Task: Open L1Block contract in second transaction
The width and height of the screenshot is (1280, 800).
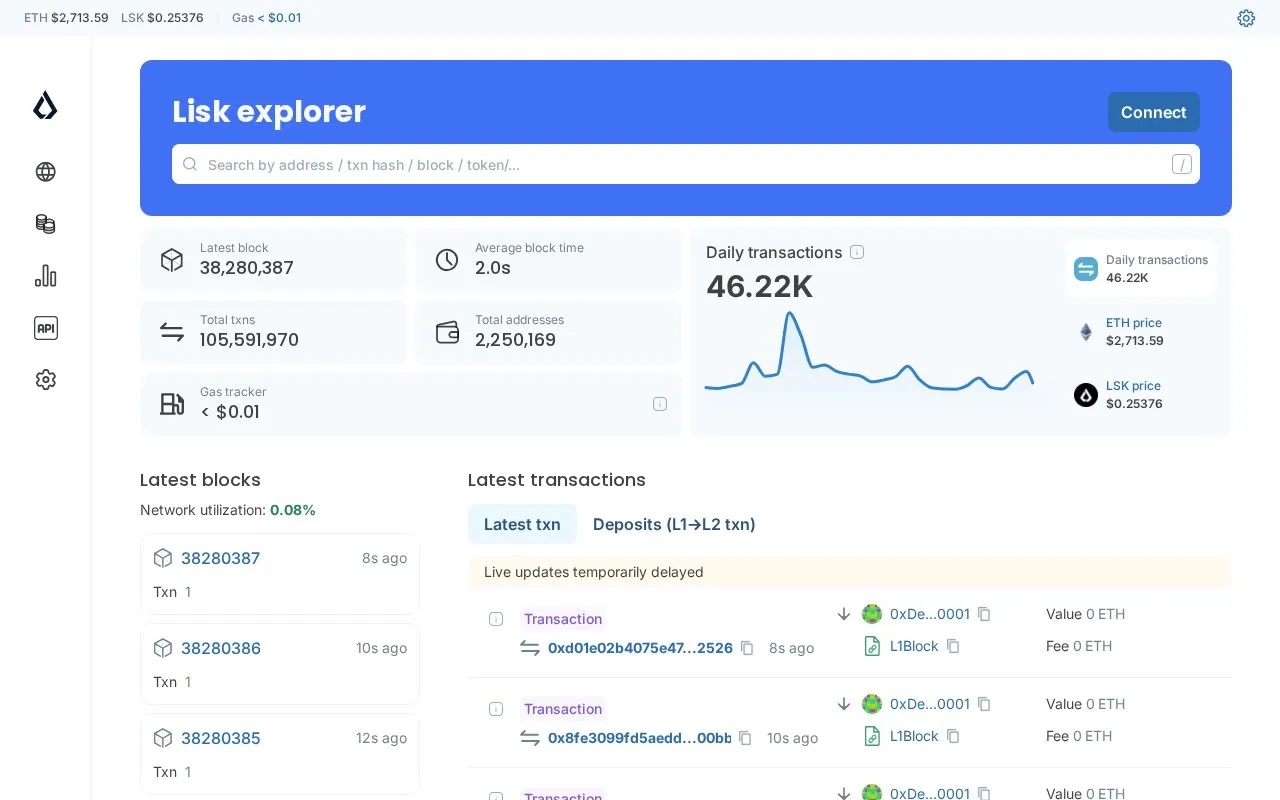Action: point(914,736)
